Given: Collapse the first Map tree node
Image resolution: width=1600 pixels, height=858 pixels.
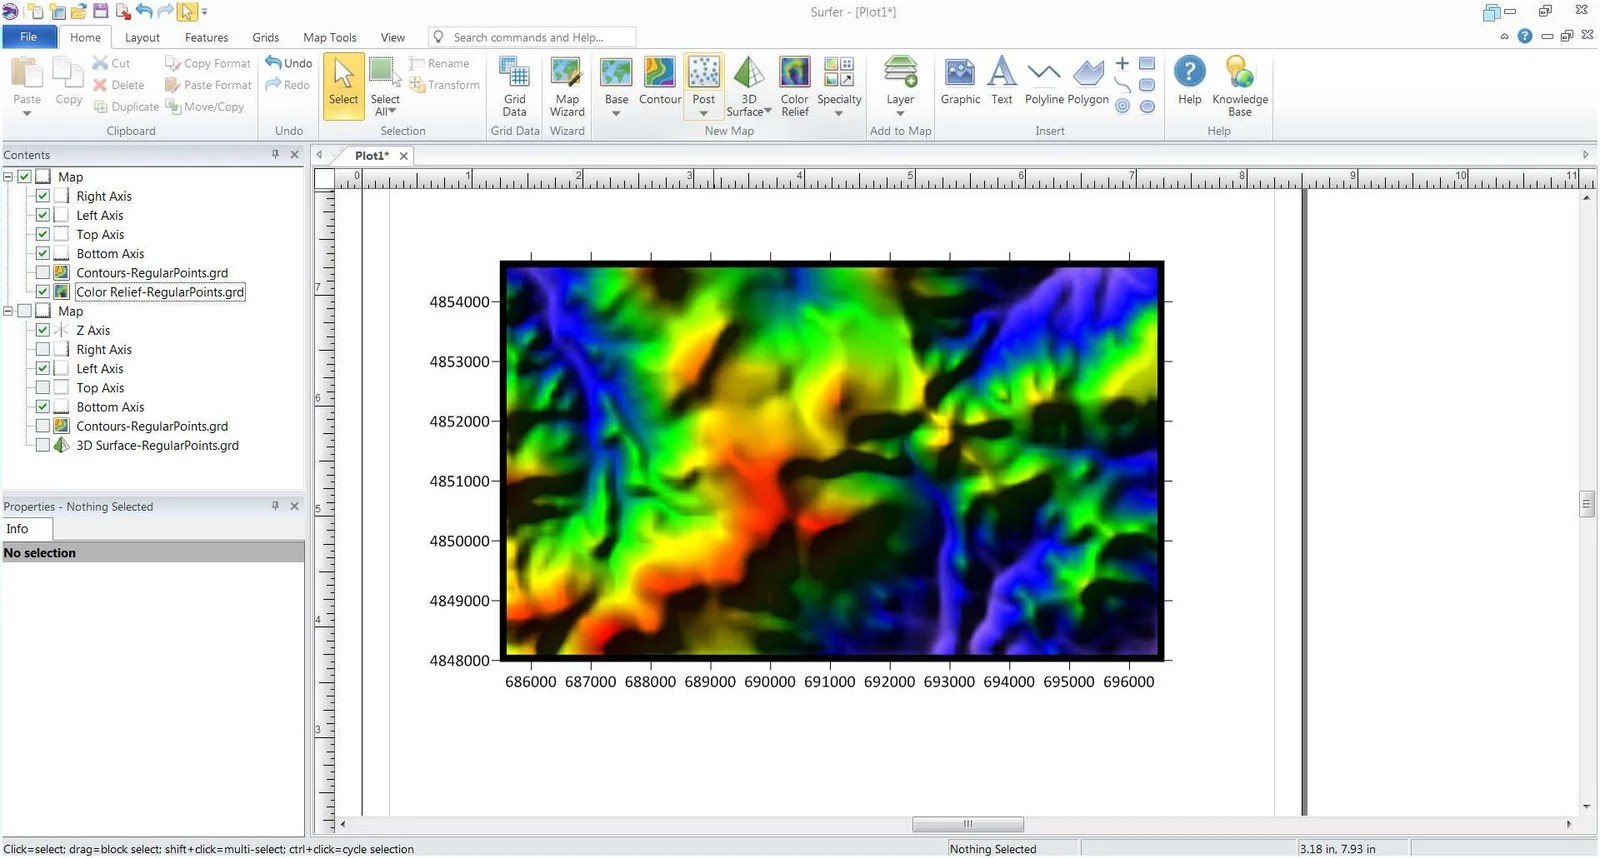Looking at the screenshot, I should point(8,177).
